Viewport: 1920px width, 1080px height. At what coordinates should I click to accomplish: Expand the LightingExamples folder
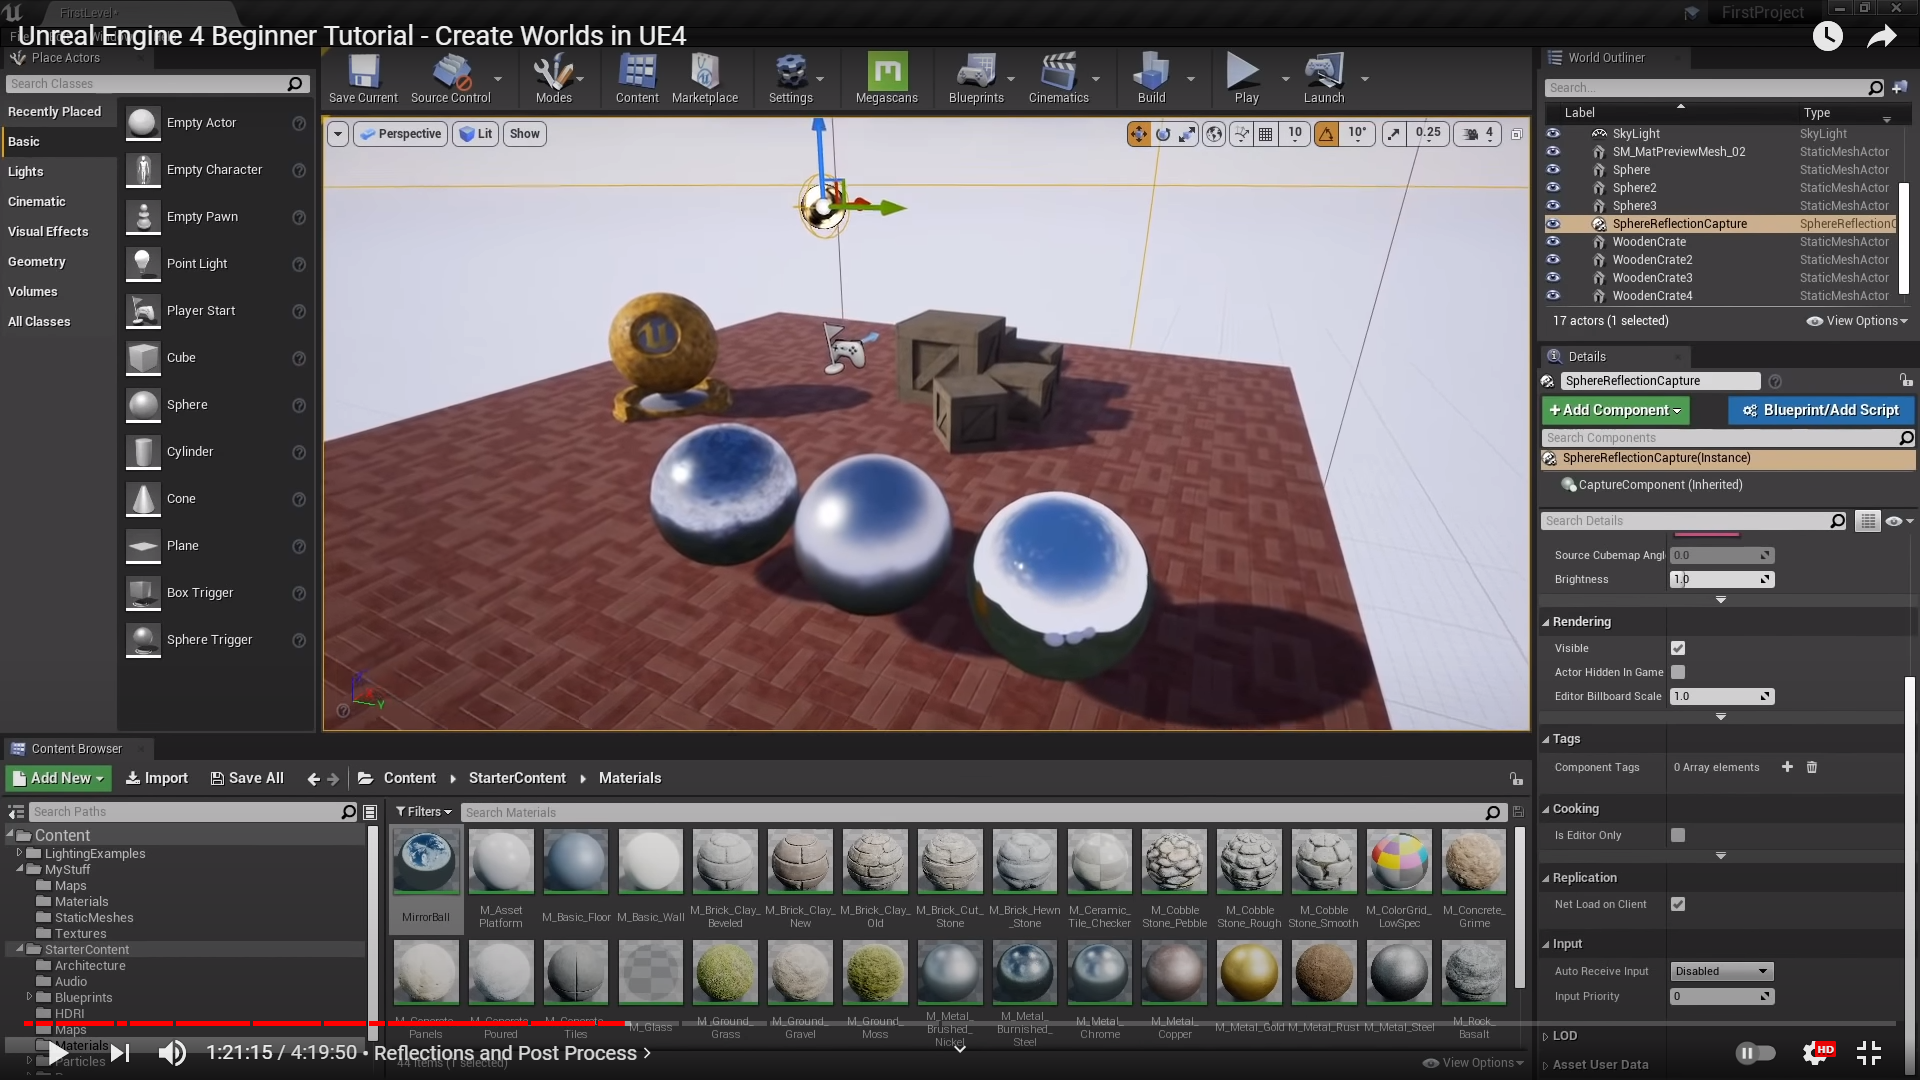click(x=19, y=854)
